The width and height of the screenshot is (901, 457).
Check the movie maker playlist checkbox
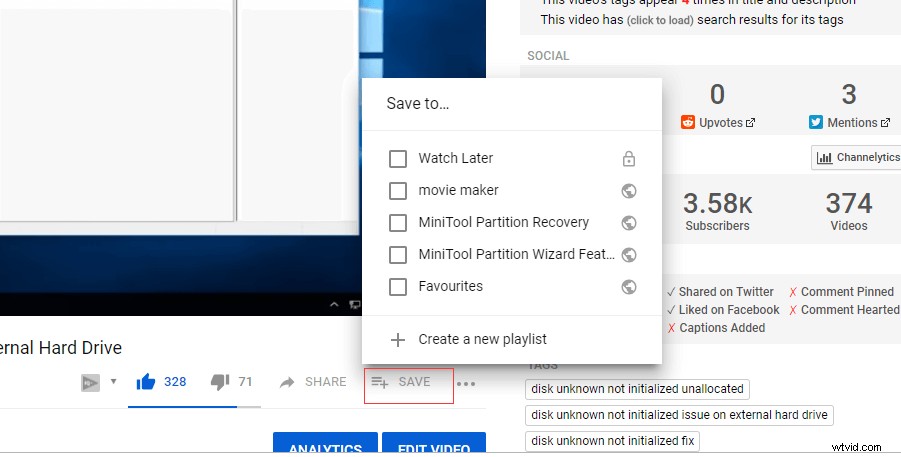click(398, 191)
